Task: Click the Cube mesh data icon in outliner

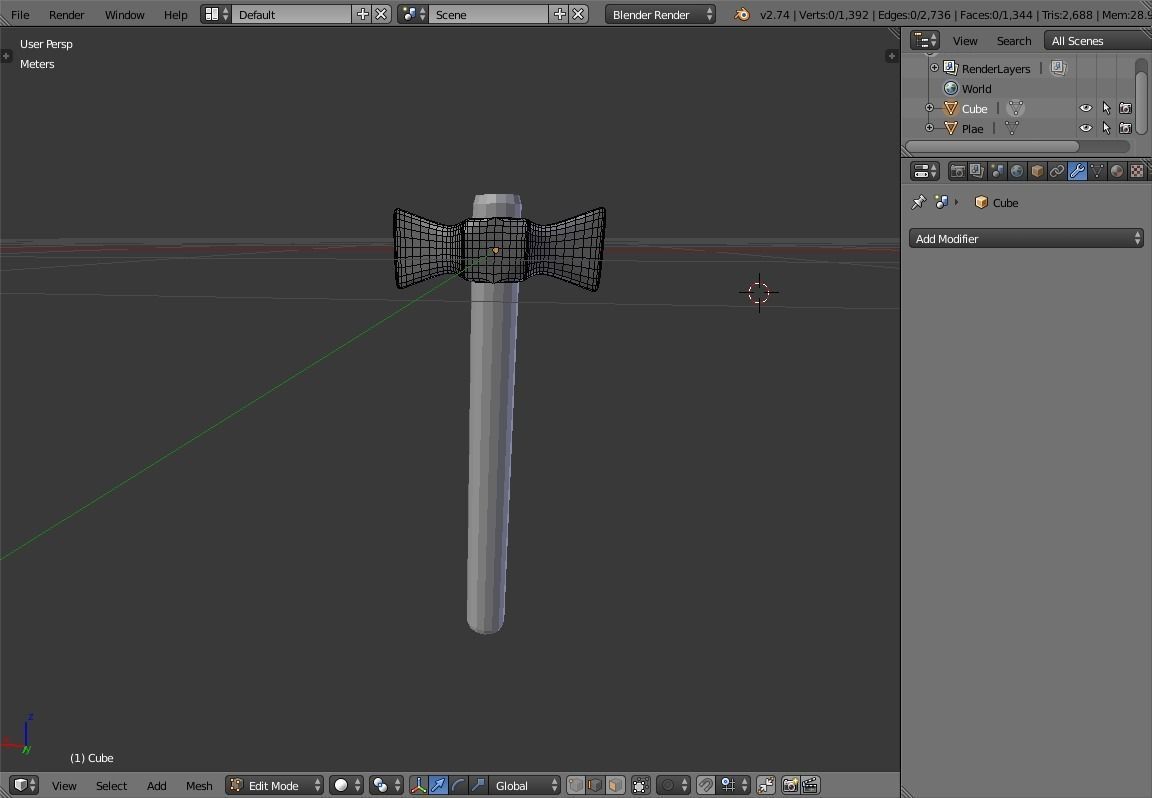Action: [1015, 108]
